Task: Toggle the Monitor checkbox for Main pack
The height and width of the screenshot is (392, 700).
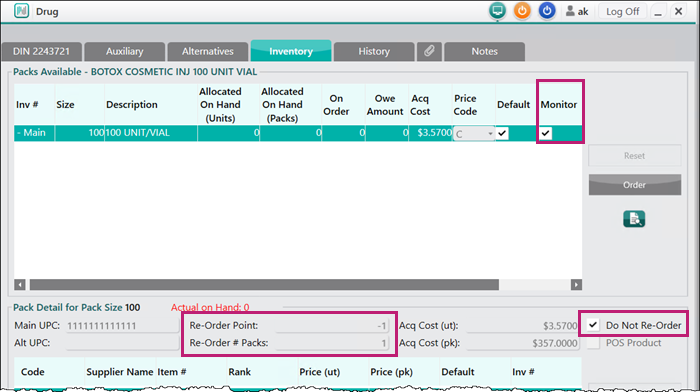Action: click(x=546, y=133)
